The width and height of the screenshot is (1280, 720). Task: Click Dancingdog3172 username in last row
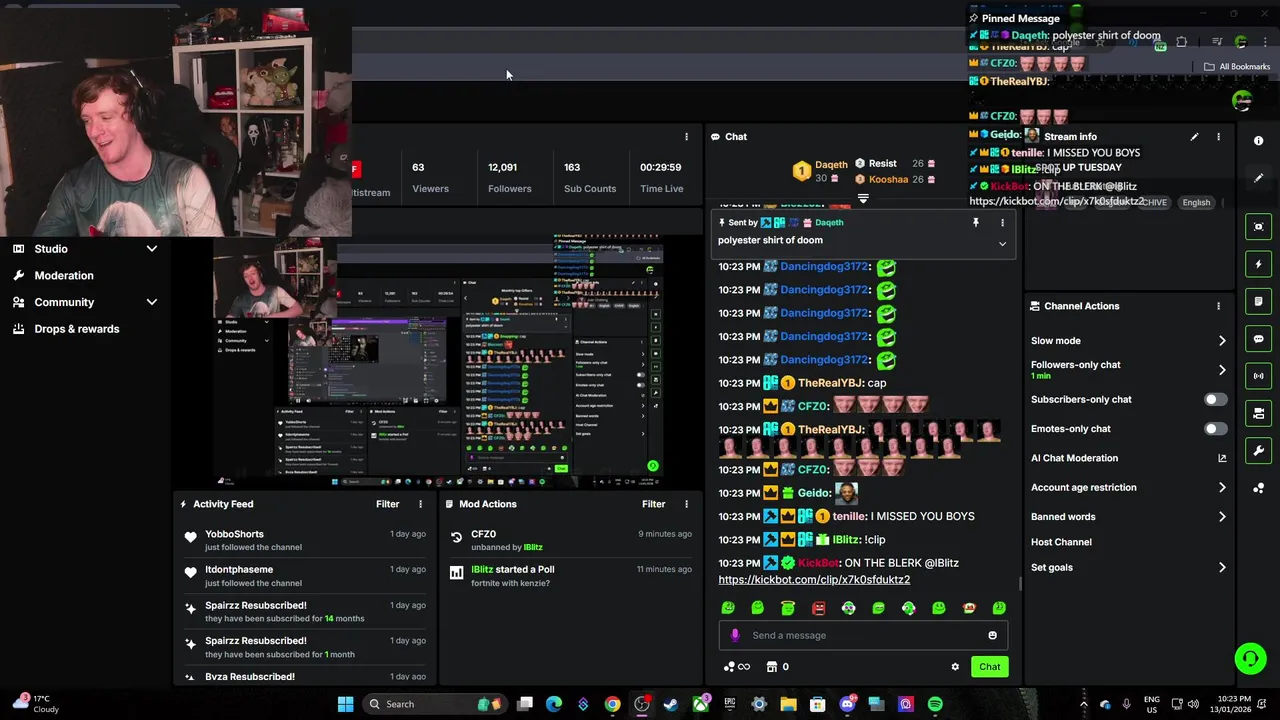(824, 360)
